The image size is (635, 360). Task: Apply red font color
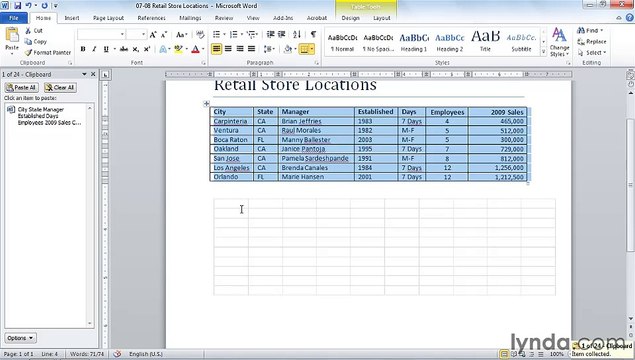(x=195, y=49)
